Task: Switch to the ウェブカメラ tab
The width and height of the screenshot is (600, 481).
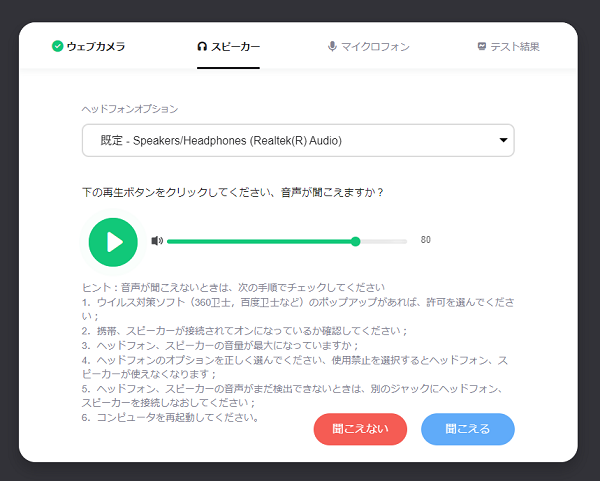Action: click(x=95, y=46)
